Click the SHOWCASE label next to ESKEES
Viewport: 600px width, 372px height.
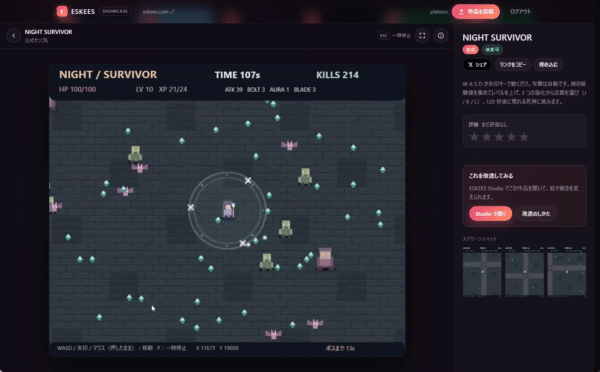(115, 11)
